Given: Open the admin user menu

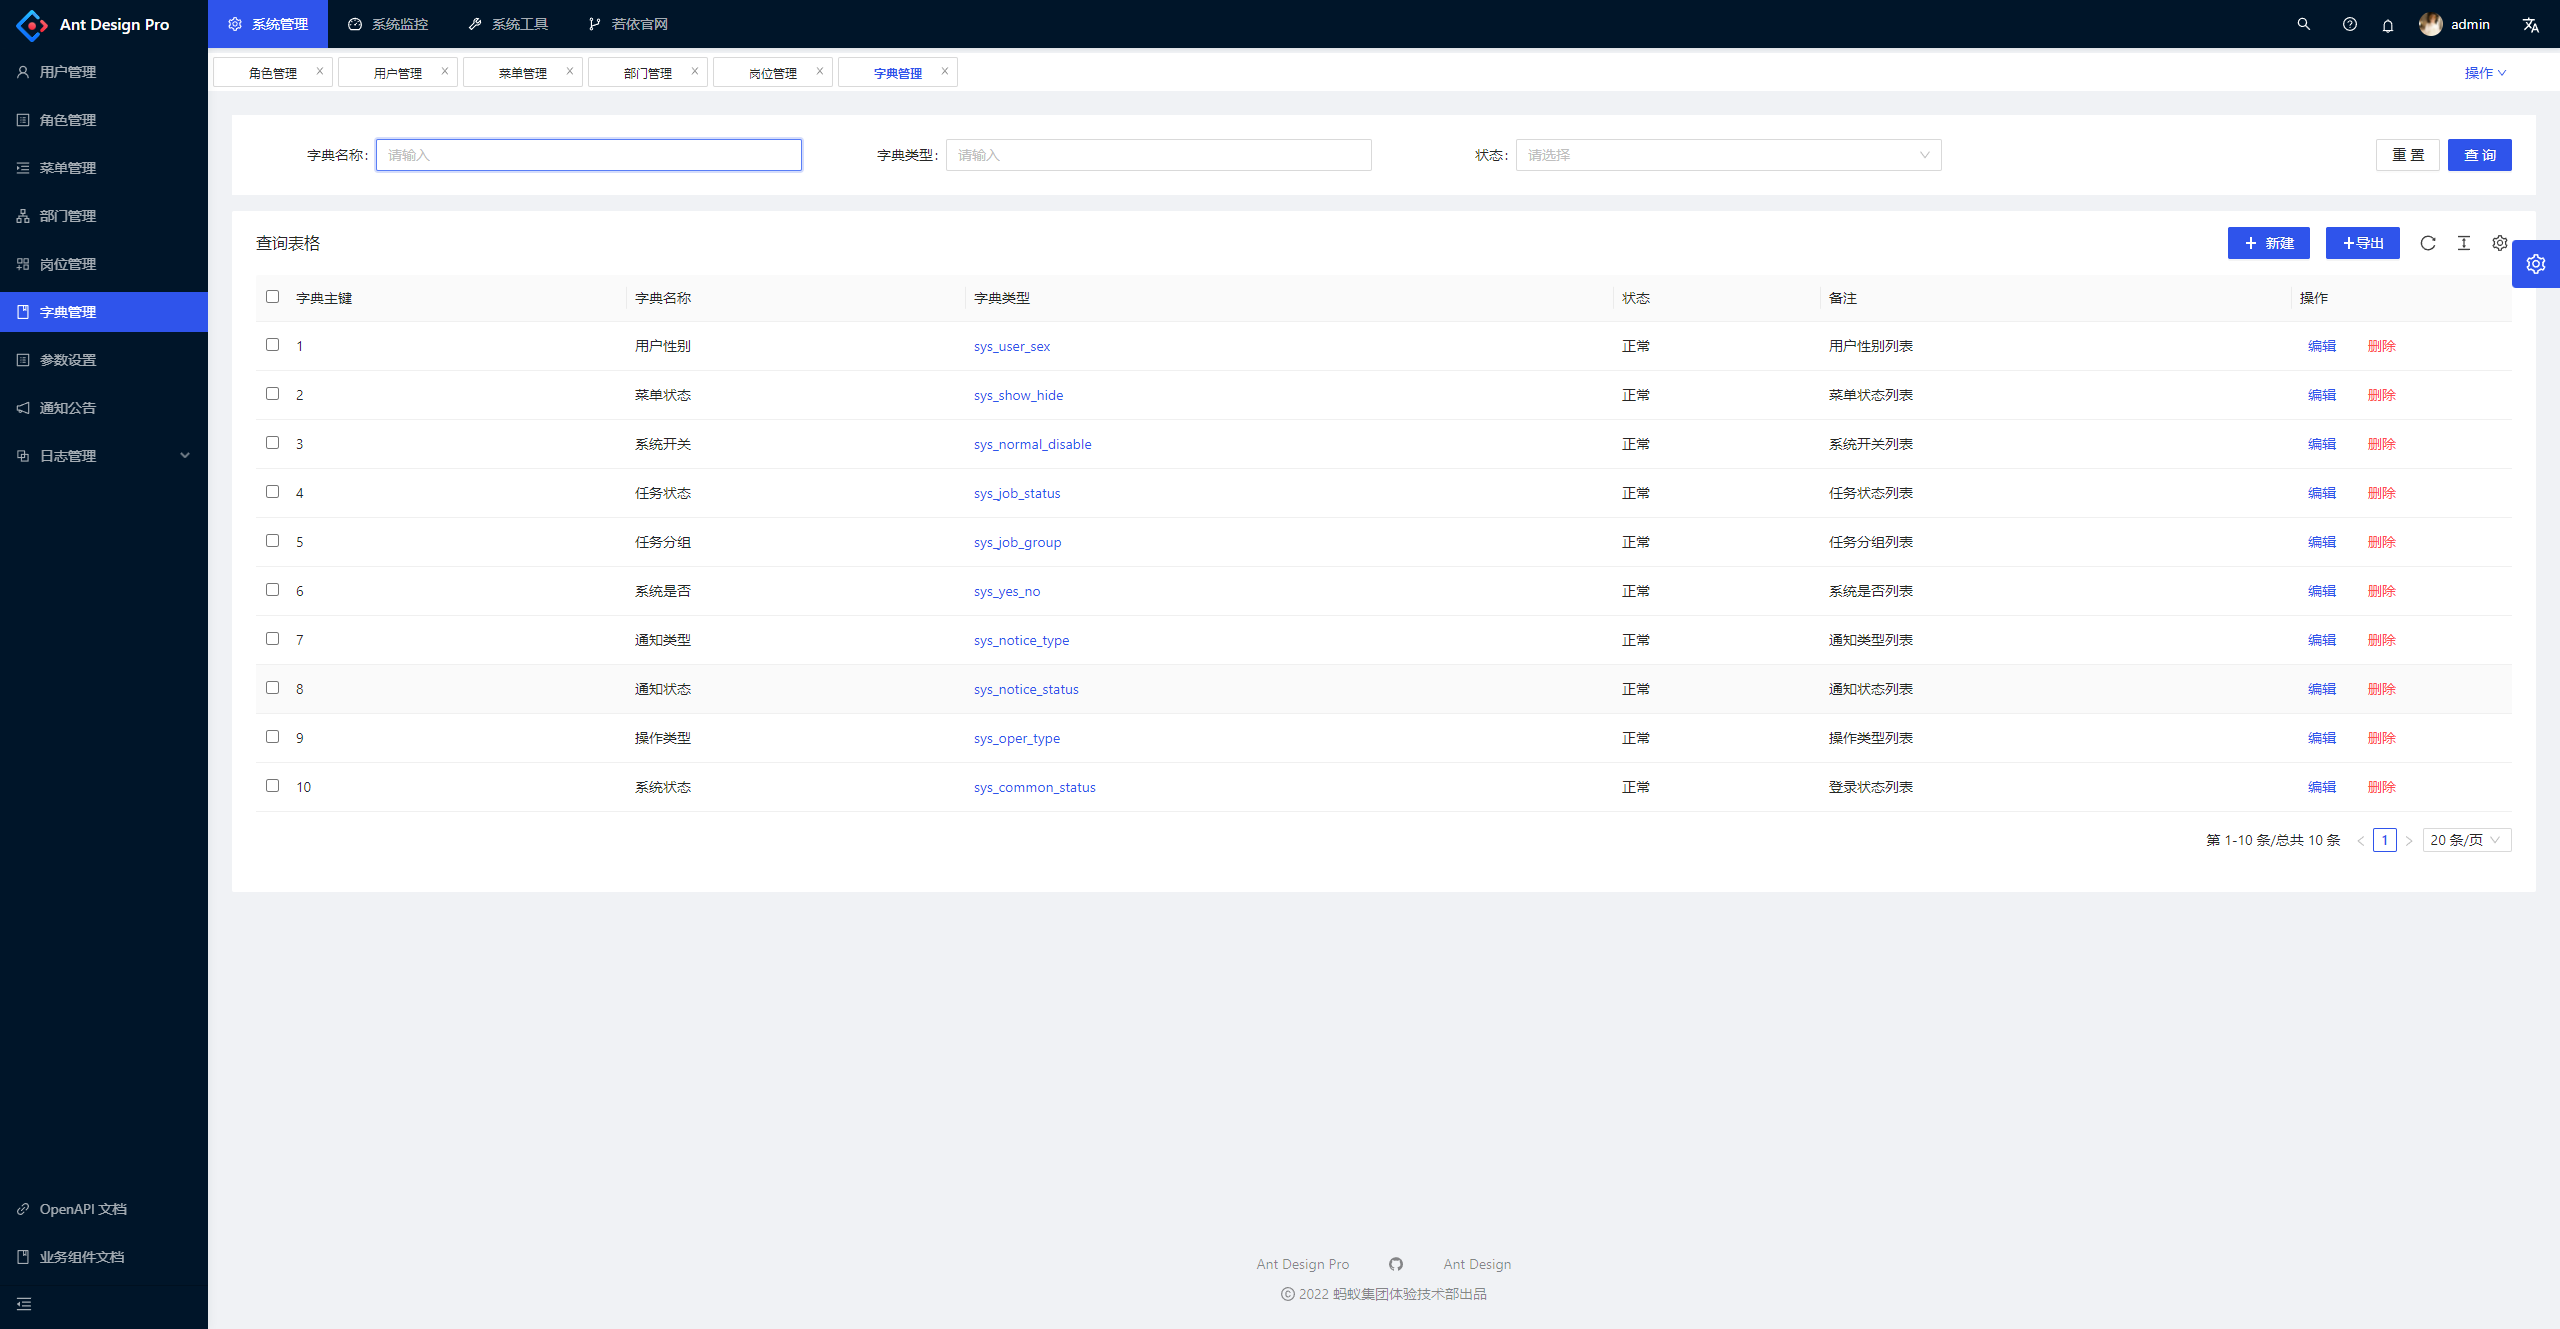Looking at the screenshot, I should (2455, 24).
